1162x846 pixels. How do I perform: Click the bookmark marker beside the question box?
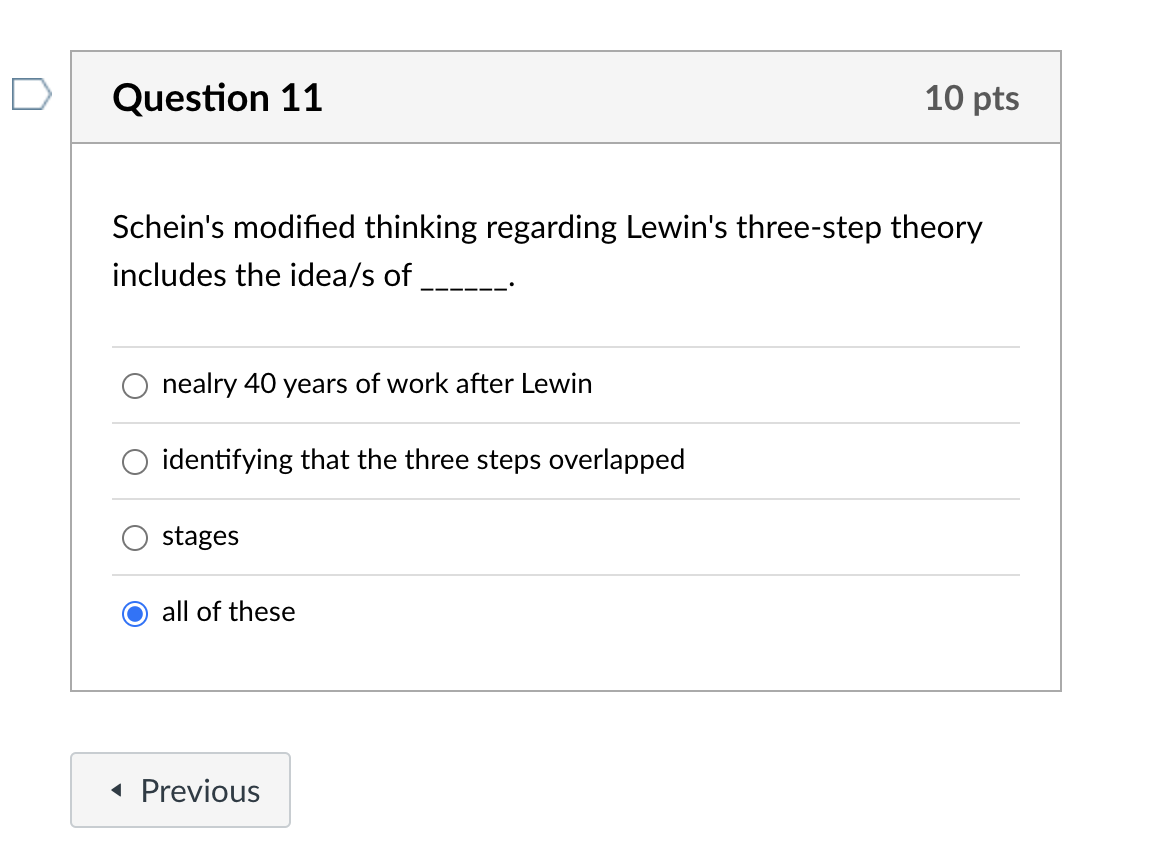[30, 93]
